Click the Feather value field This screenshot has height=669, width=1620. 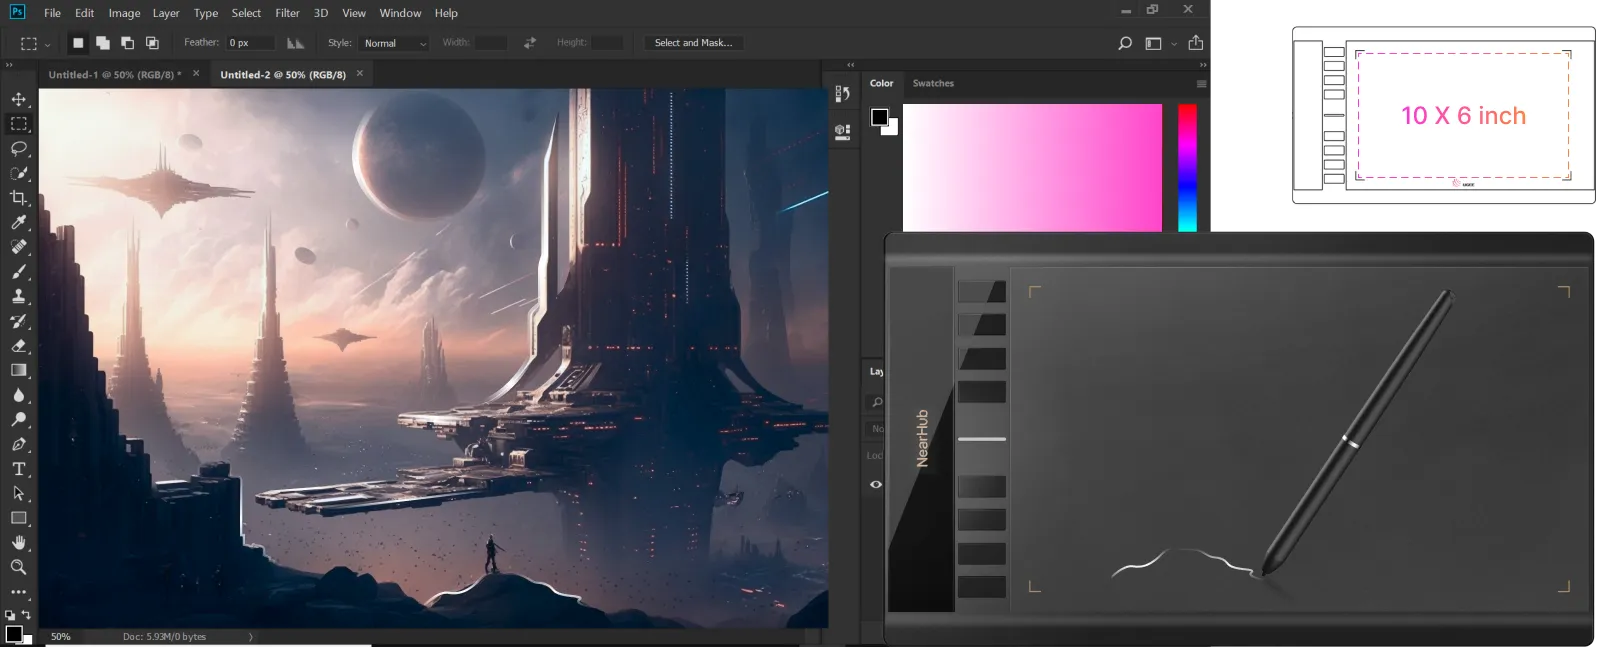[250, 43]
